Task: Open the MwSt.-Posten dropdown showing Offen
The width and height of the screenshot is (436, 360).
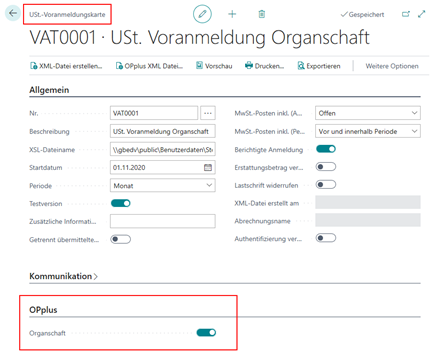Action: pyautogui.click(x=368, y=113)
